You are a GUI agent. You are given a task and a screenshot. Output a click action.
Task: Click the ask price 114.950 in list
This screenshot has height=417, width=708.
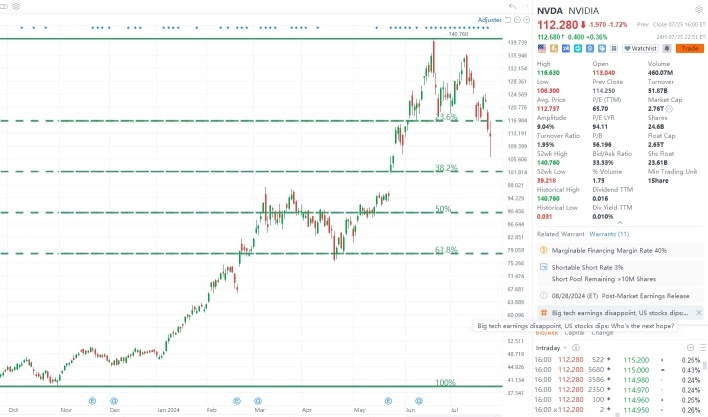[636, 410]
